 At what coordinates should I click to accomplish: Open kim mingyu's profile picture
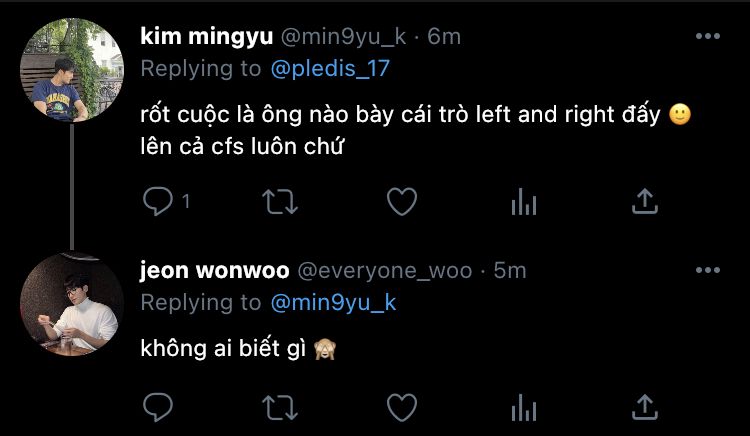click(72, 70)
